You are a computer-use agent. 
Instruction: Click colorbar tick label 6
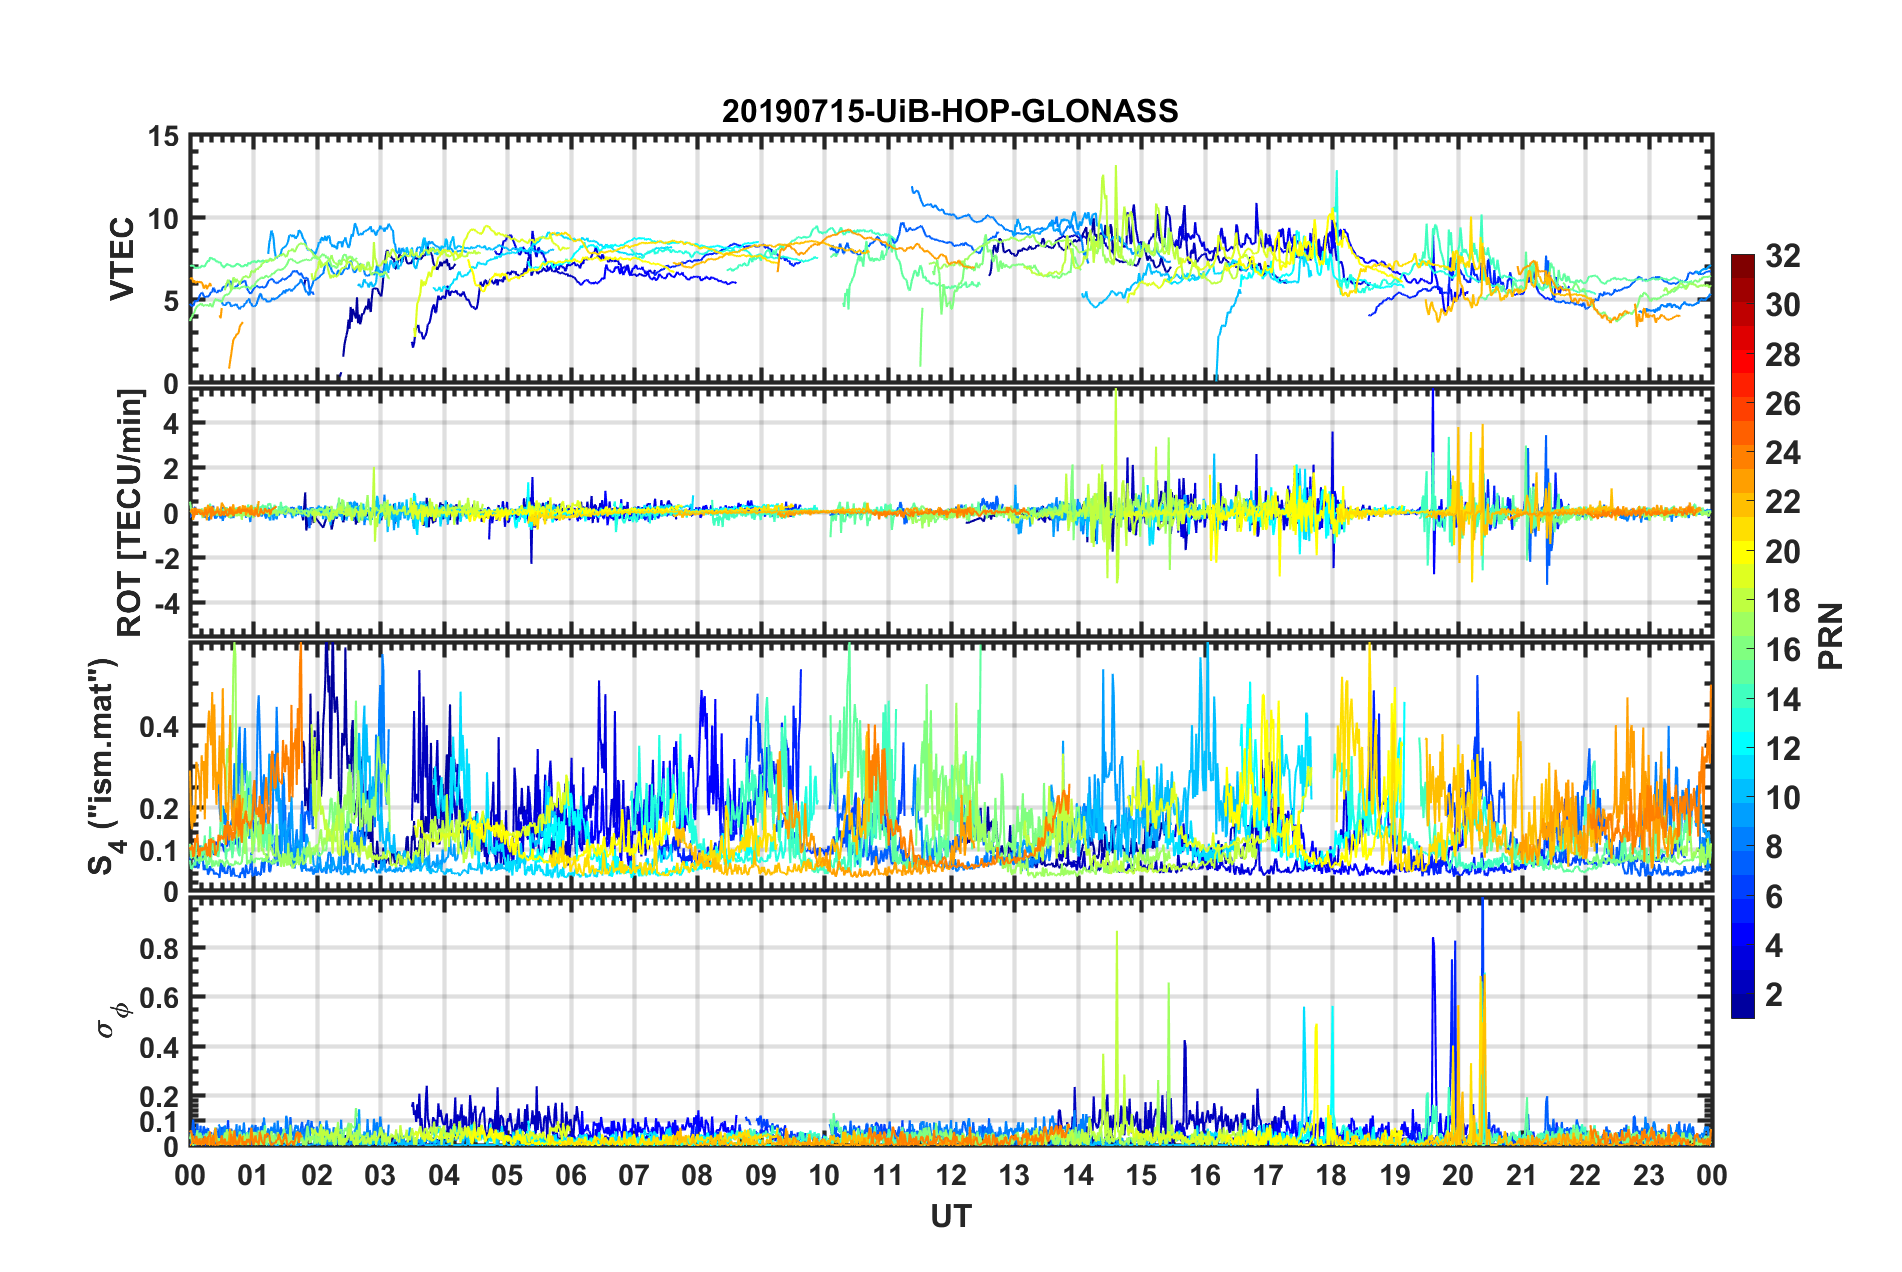pyautogui.click(x=1774, y=897)
